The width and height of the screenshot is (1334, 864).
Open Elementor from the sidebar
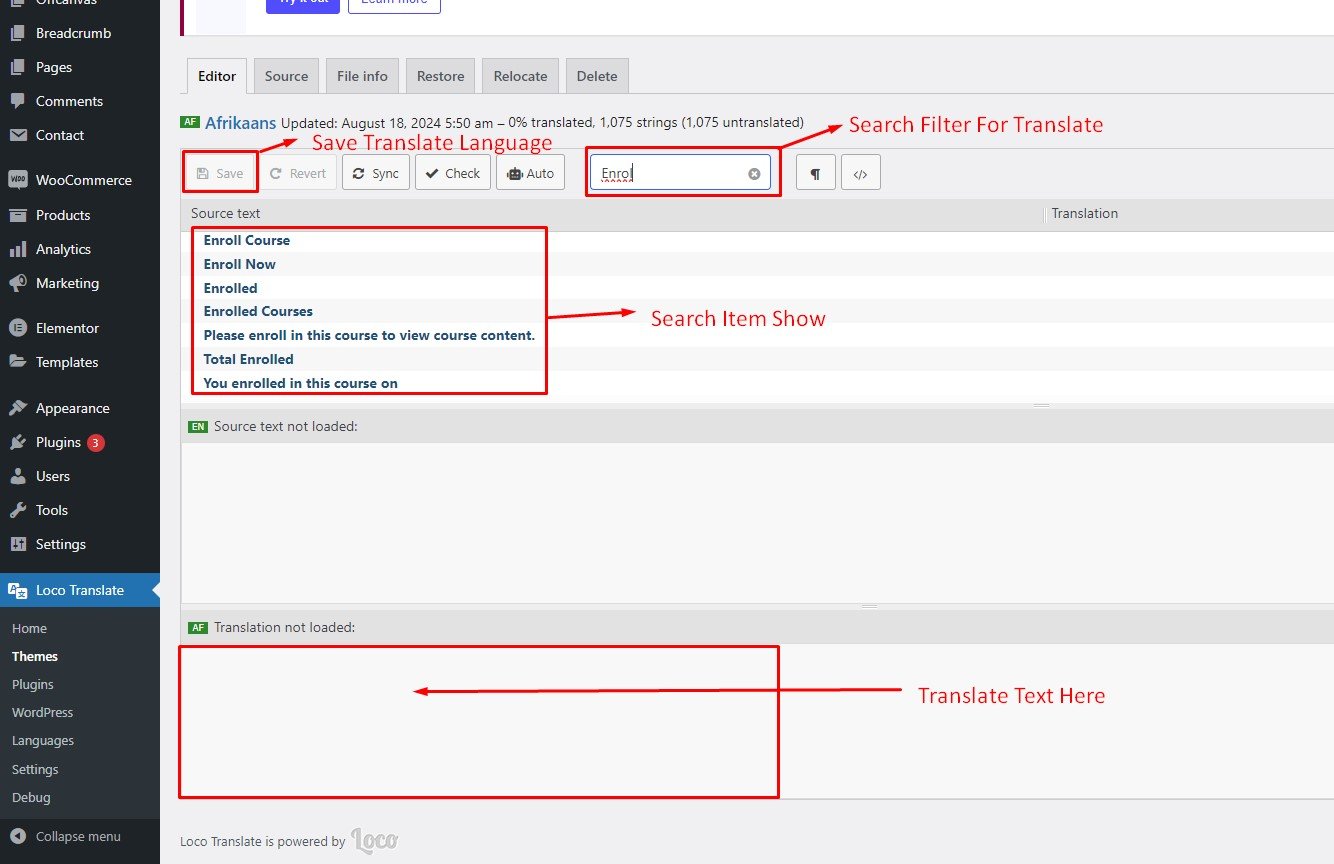(67, 328)
